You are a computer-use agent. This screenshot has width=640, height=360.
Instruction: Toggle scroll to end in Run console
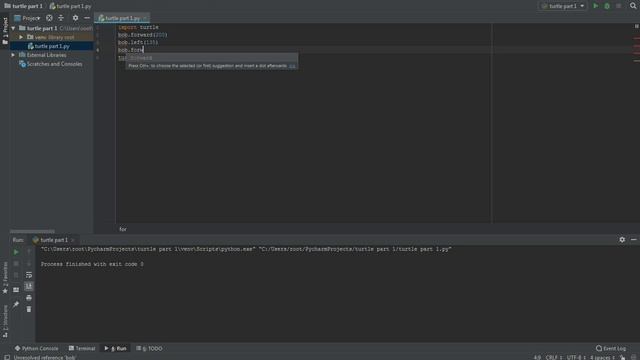pyautogui.click(x=29, y=287)
